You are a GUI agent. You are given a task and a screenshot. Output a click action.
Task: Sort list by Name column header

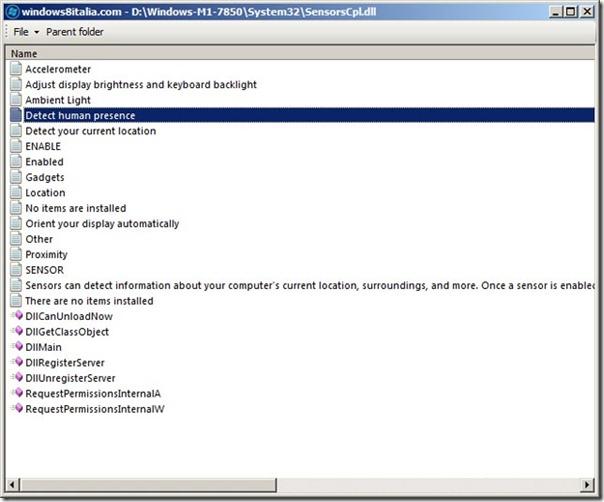tap(25, 53)
